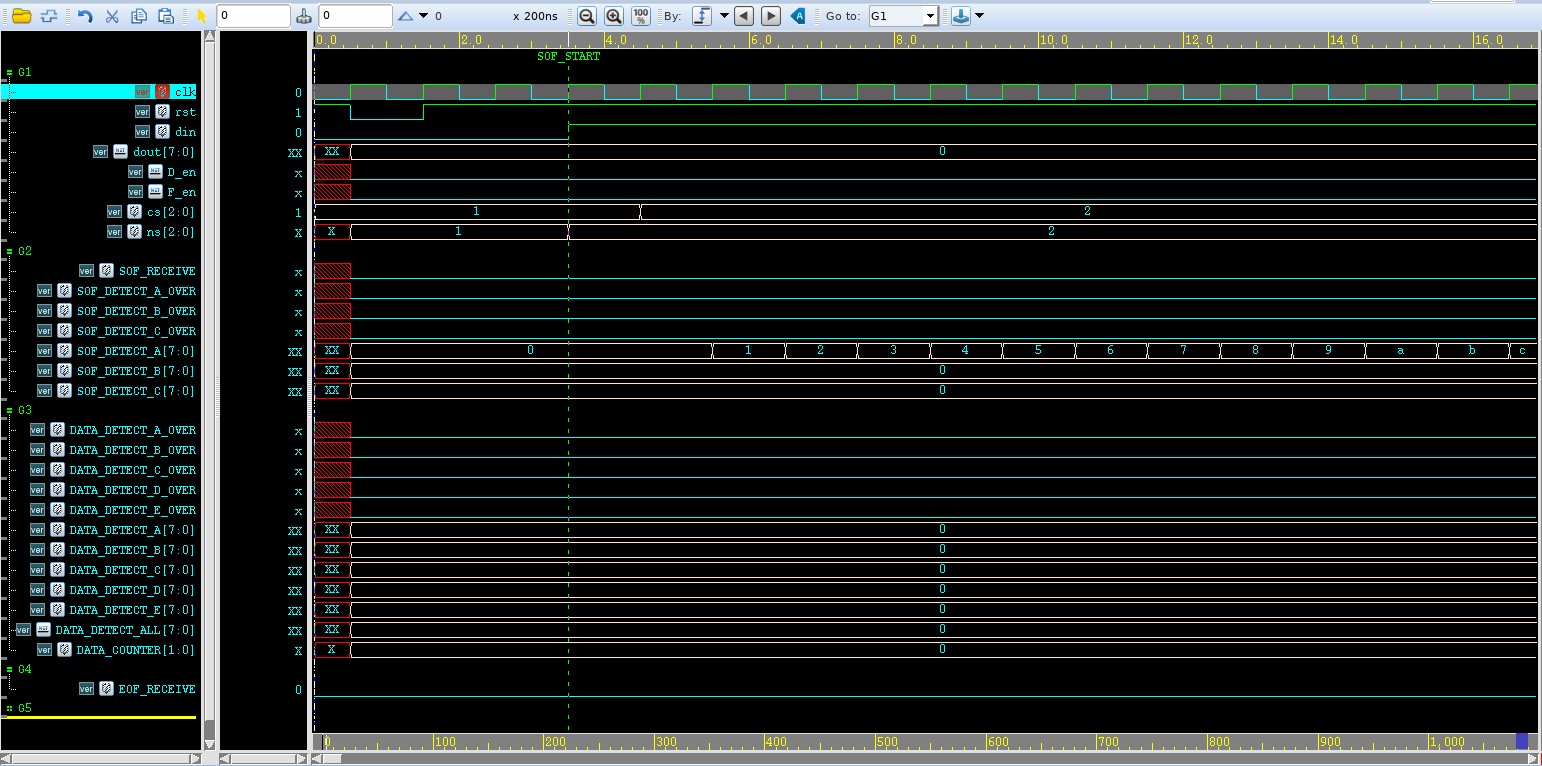The width and height of the screenshot is (1542, 766).
Task: Select DATA_DETECT_D_OVER signal
Action: point(133,490)
